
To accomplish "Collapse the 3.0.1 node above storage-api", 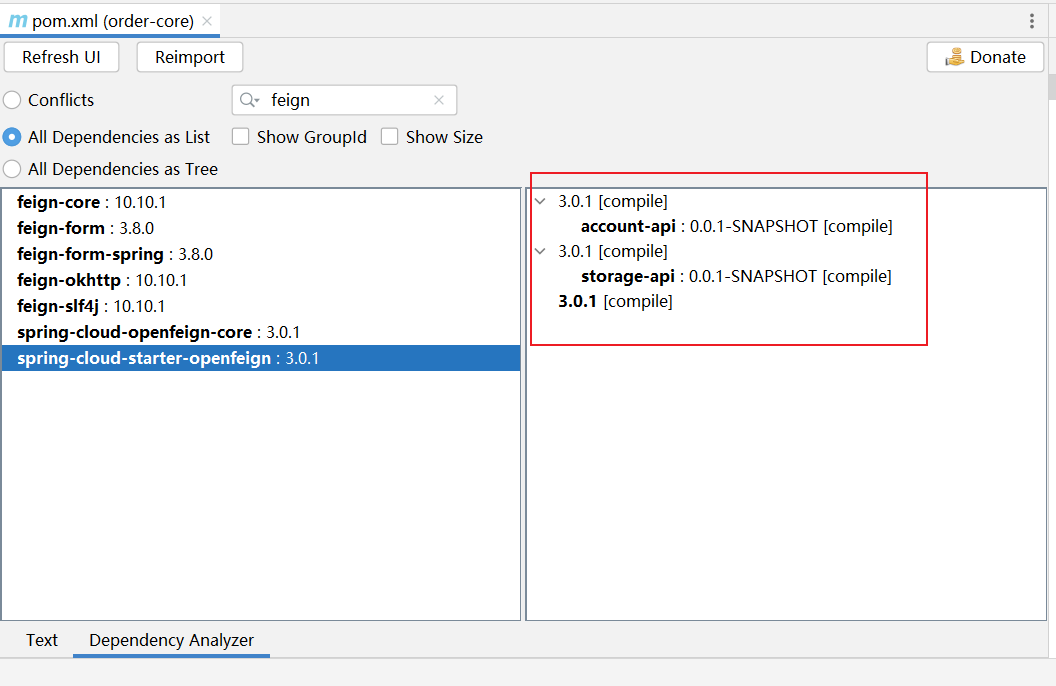I will (540, 251).
